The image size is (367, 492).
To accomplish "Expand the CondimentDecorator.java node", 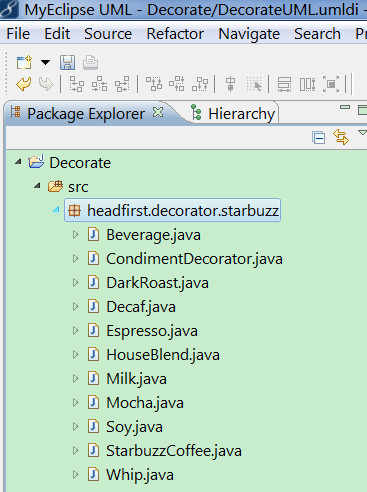I will tap(75, 258).
